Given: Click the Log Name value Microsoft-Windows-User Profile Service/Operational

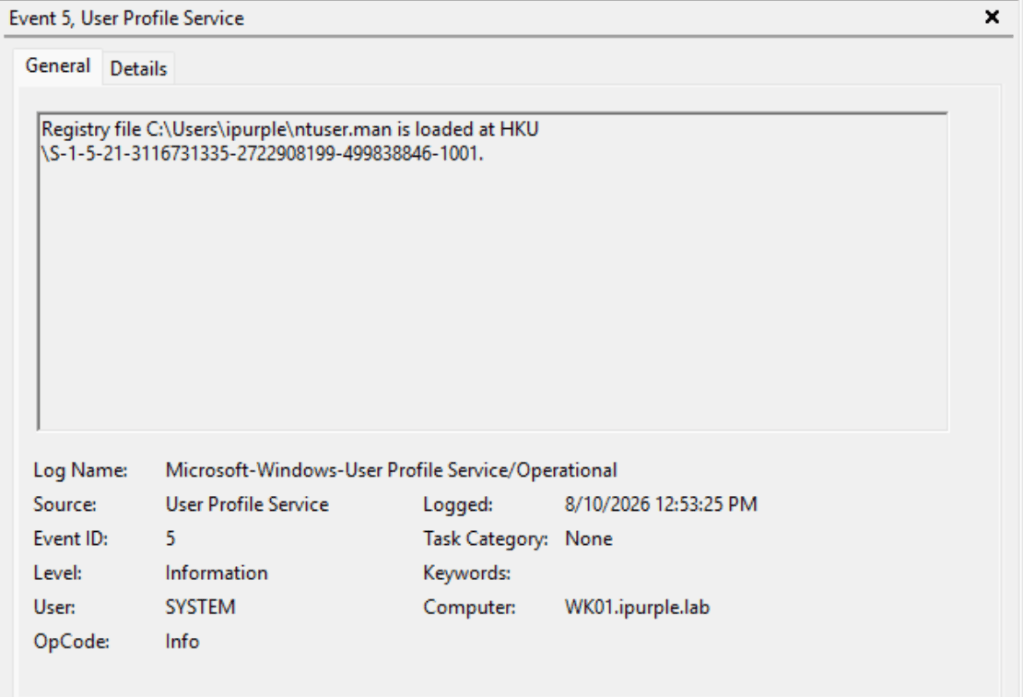Looking at the screenshot, I should pos(391,471).
